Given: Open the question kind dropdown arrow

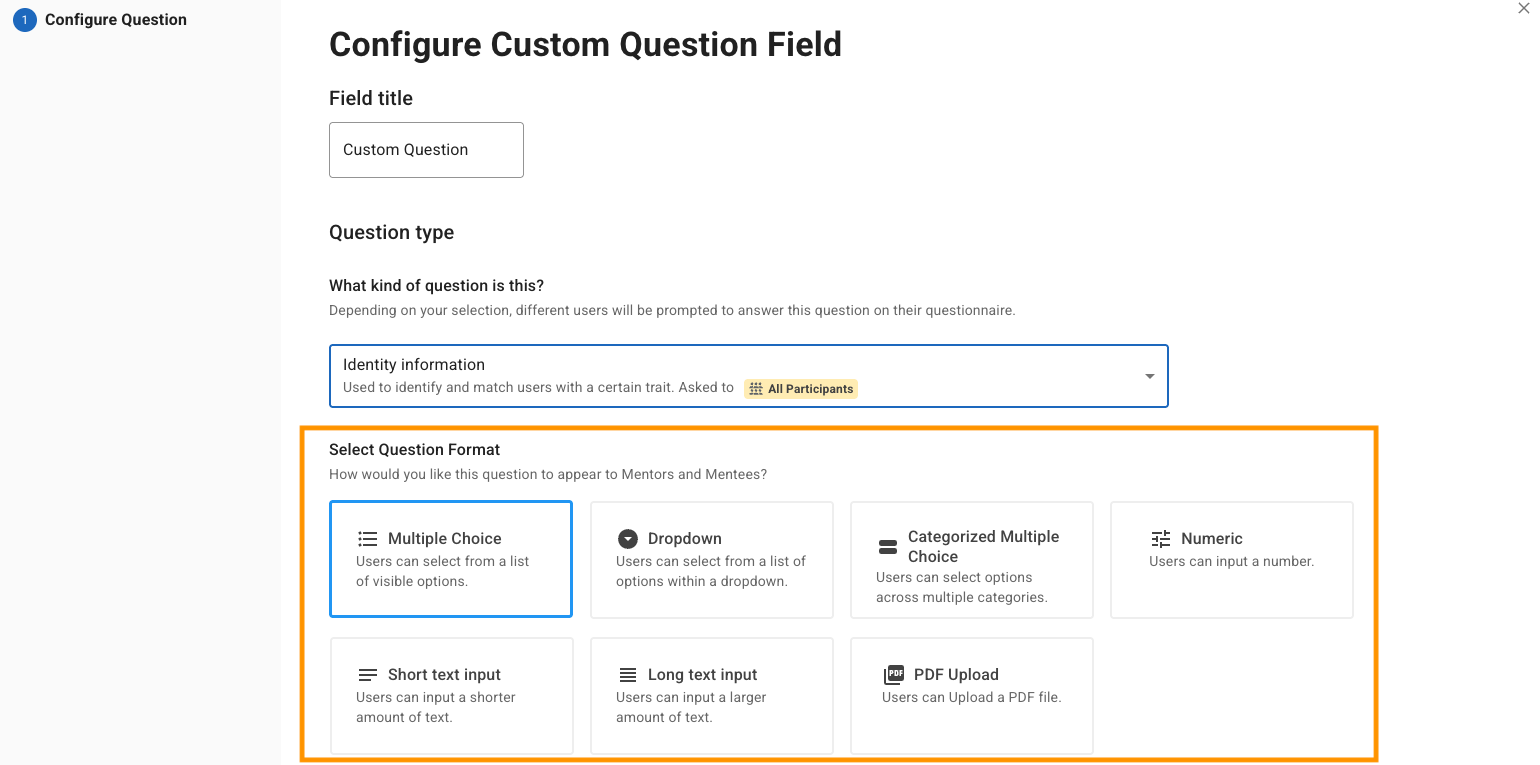Looking at the screenshot, I should 1149,376.
